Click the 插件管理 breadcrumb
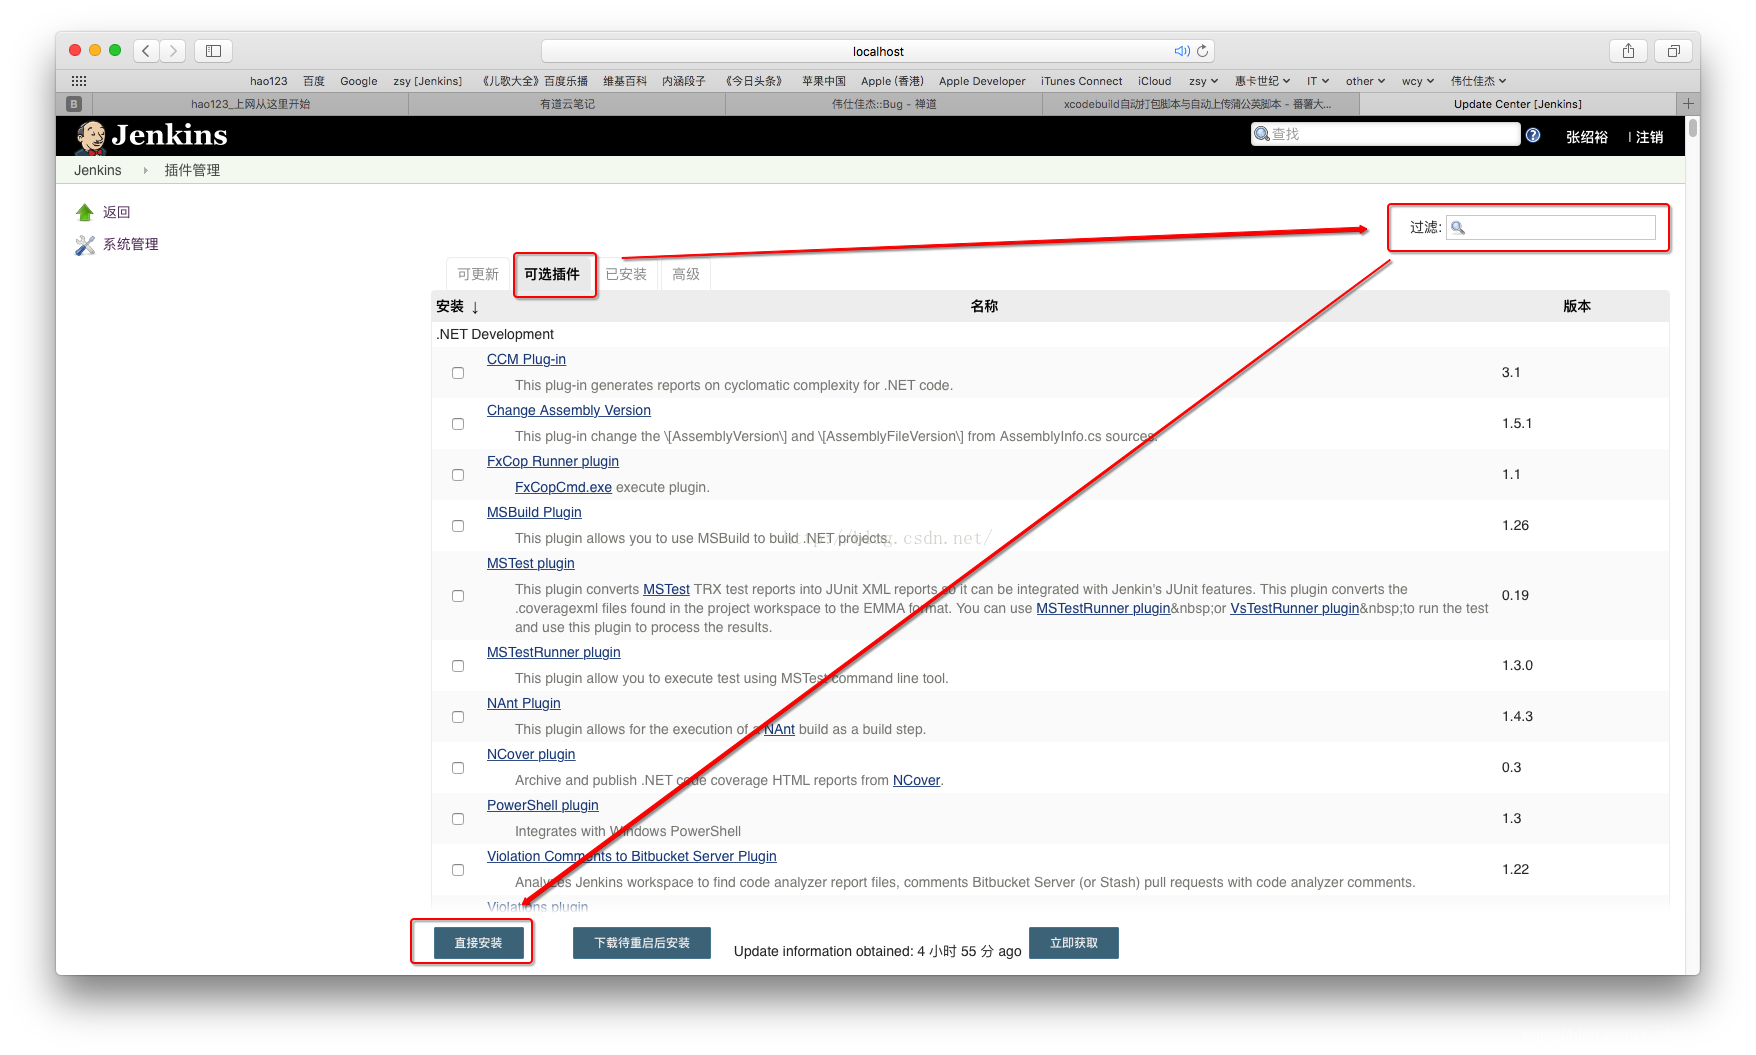This screenshot has height=1055, width=1756. (x=192, y=170)
